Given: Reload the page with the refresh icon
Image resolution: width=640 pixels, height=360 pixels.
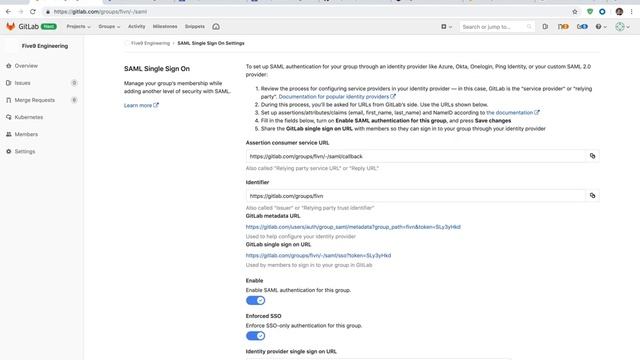Looking at the screenshot, I should pos(33,11).
